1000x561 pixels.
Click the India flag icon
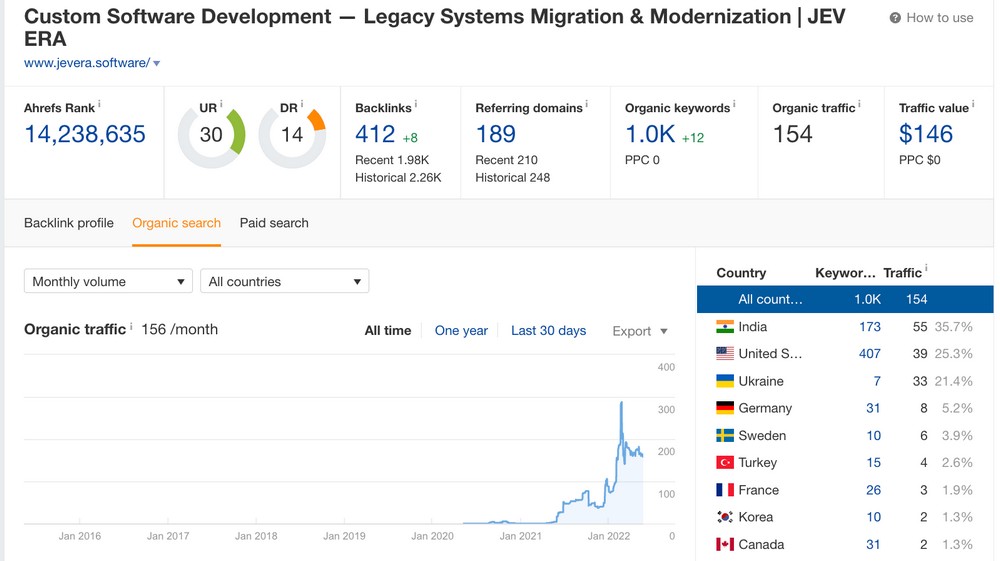tap(725, 326)
